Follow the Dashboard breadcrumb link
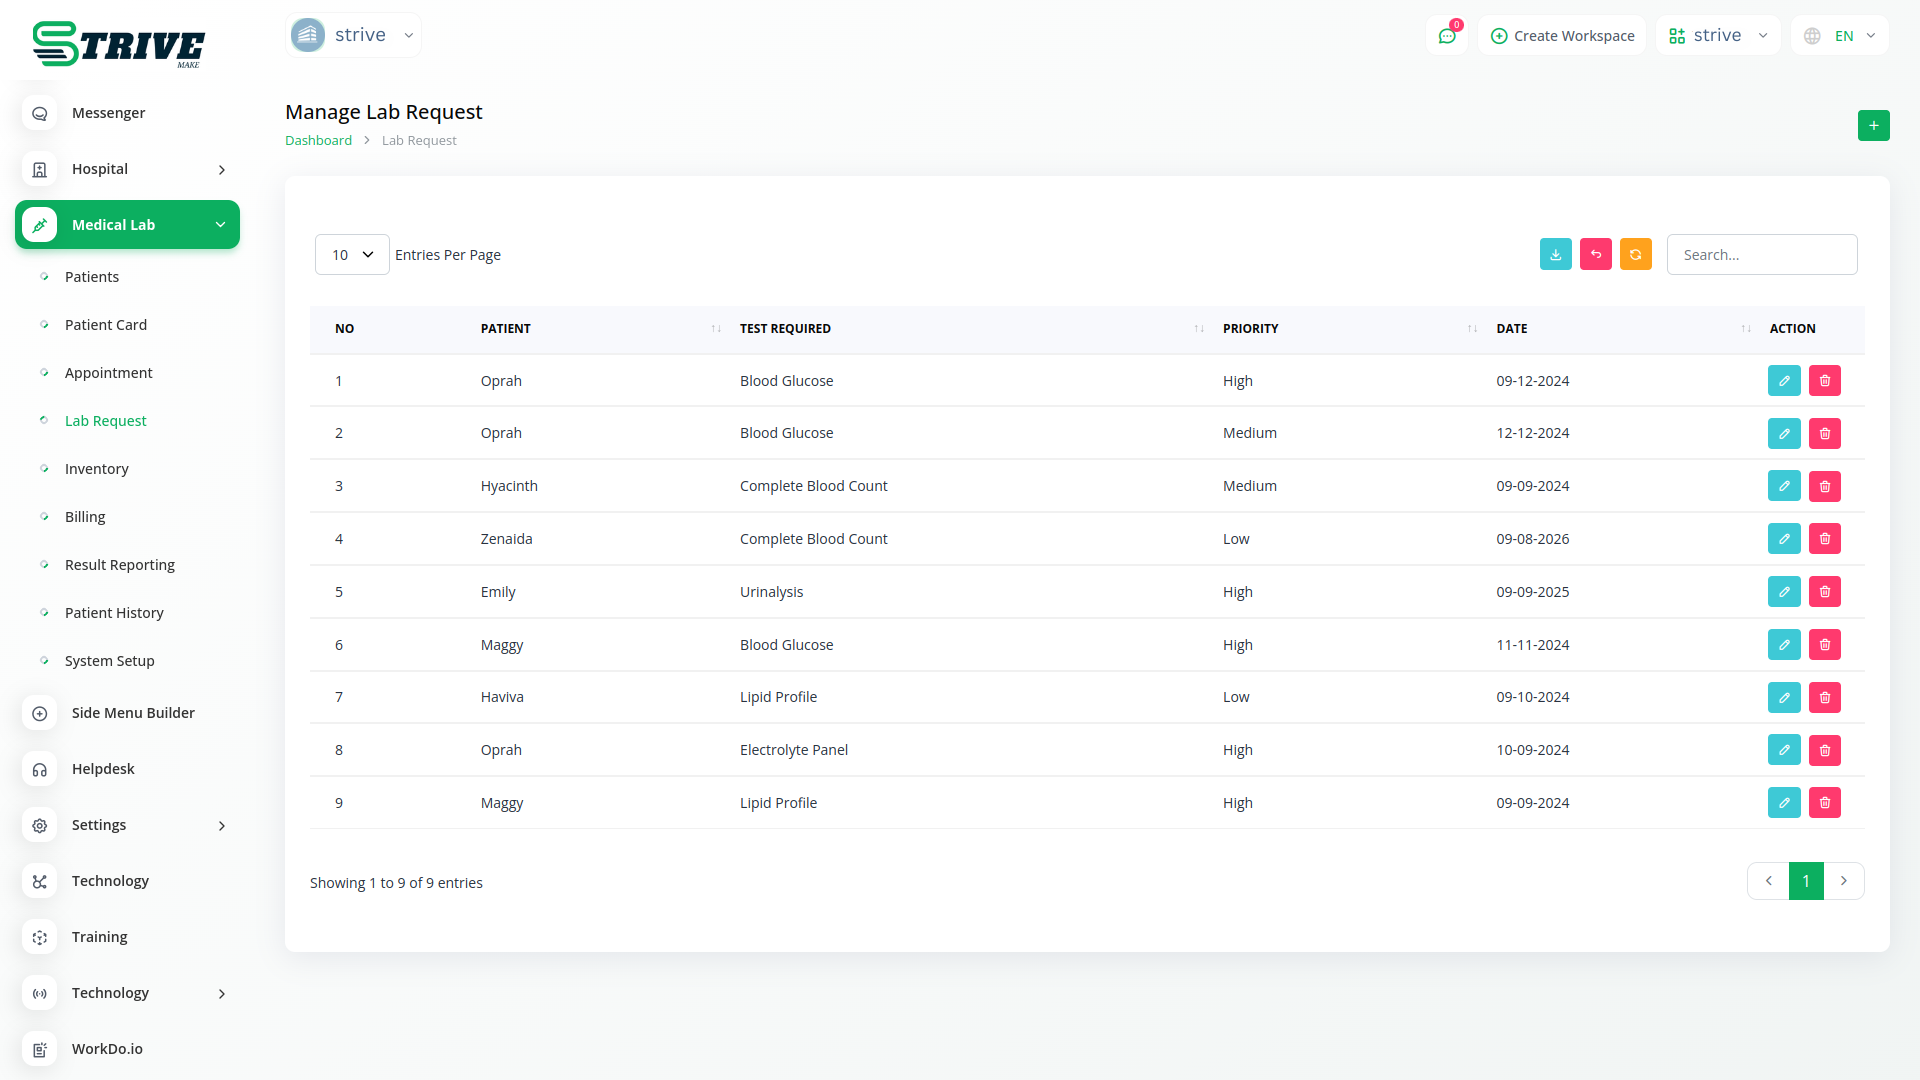Viewport: 1920px width, 1080px height. tap(318, 141)
